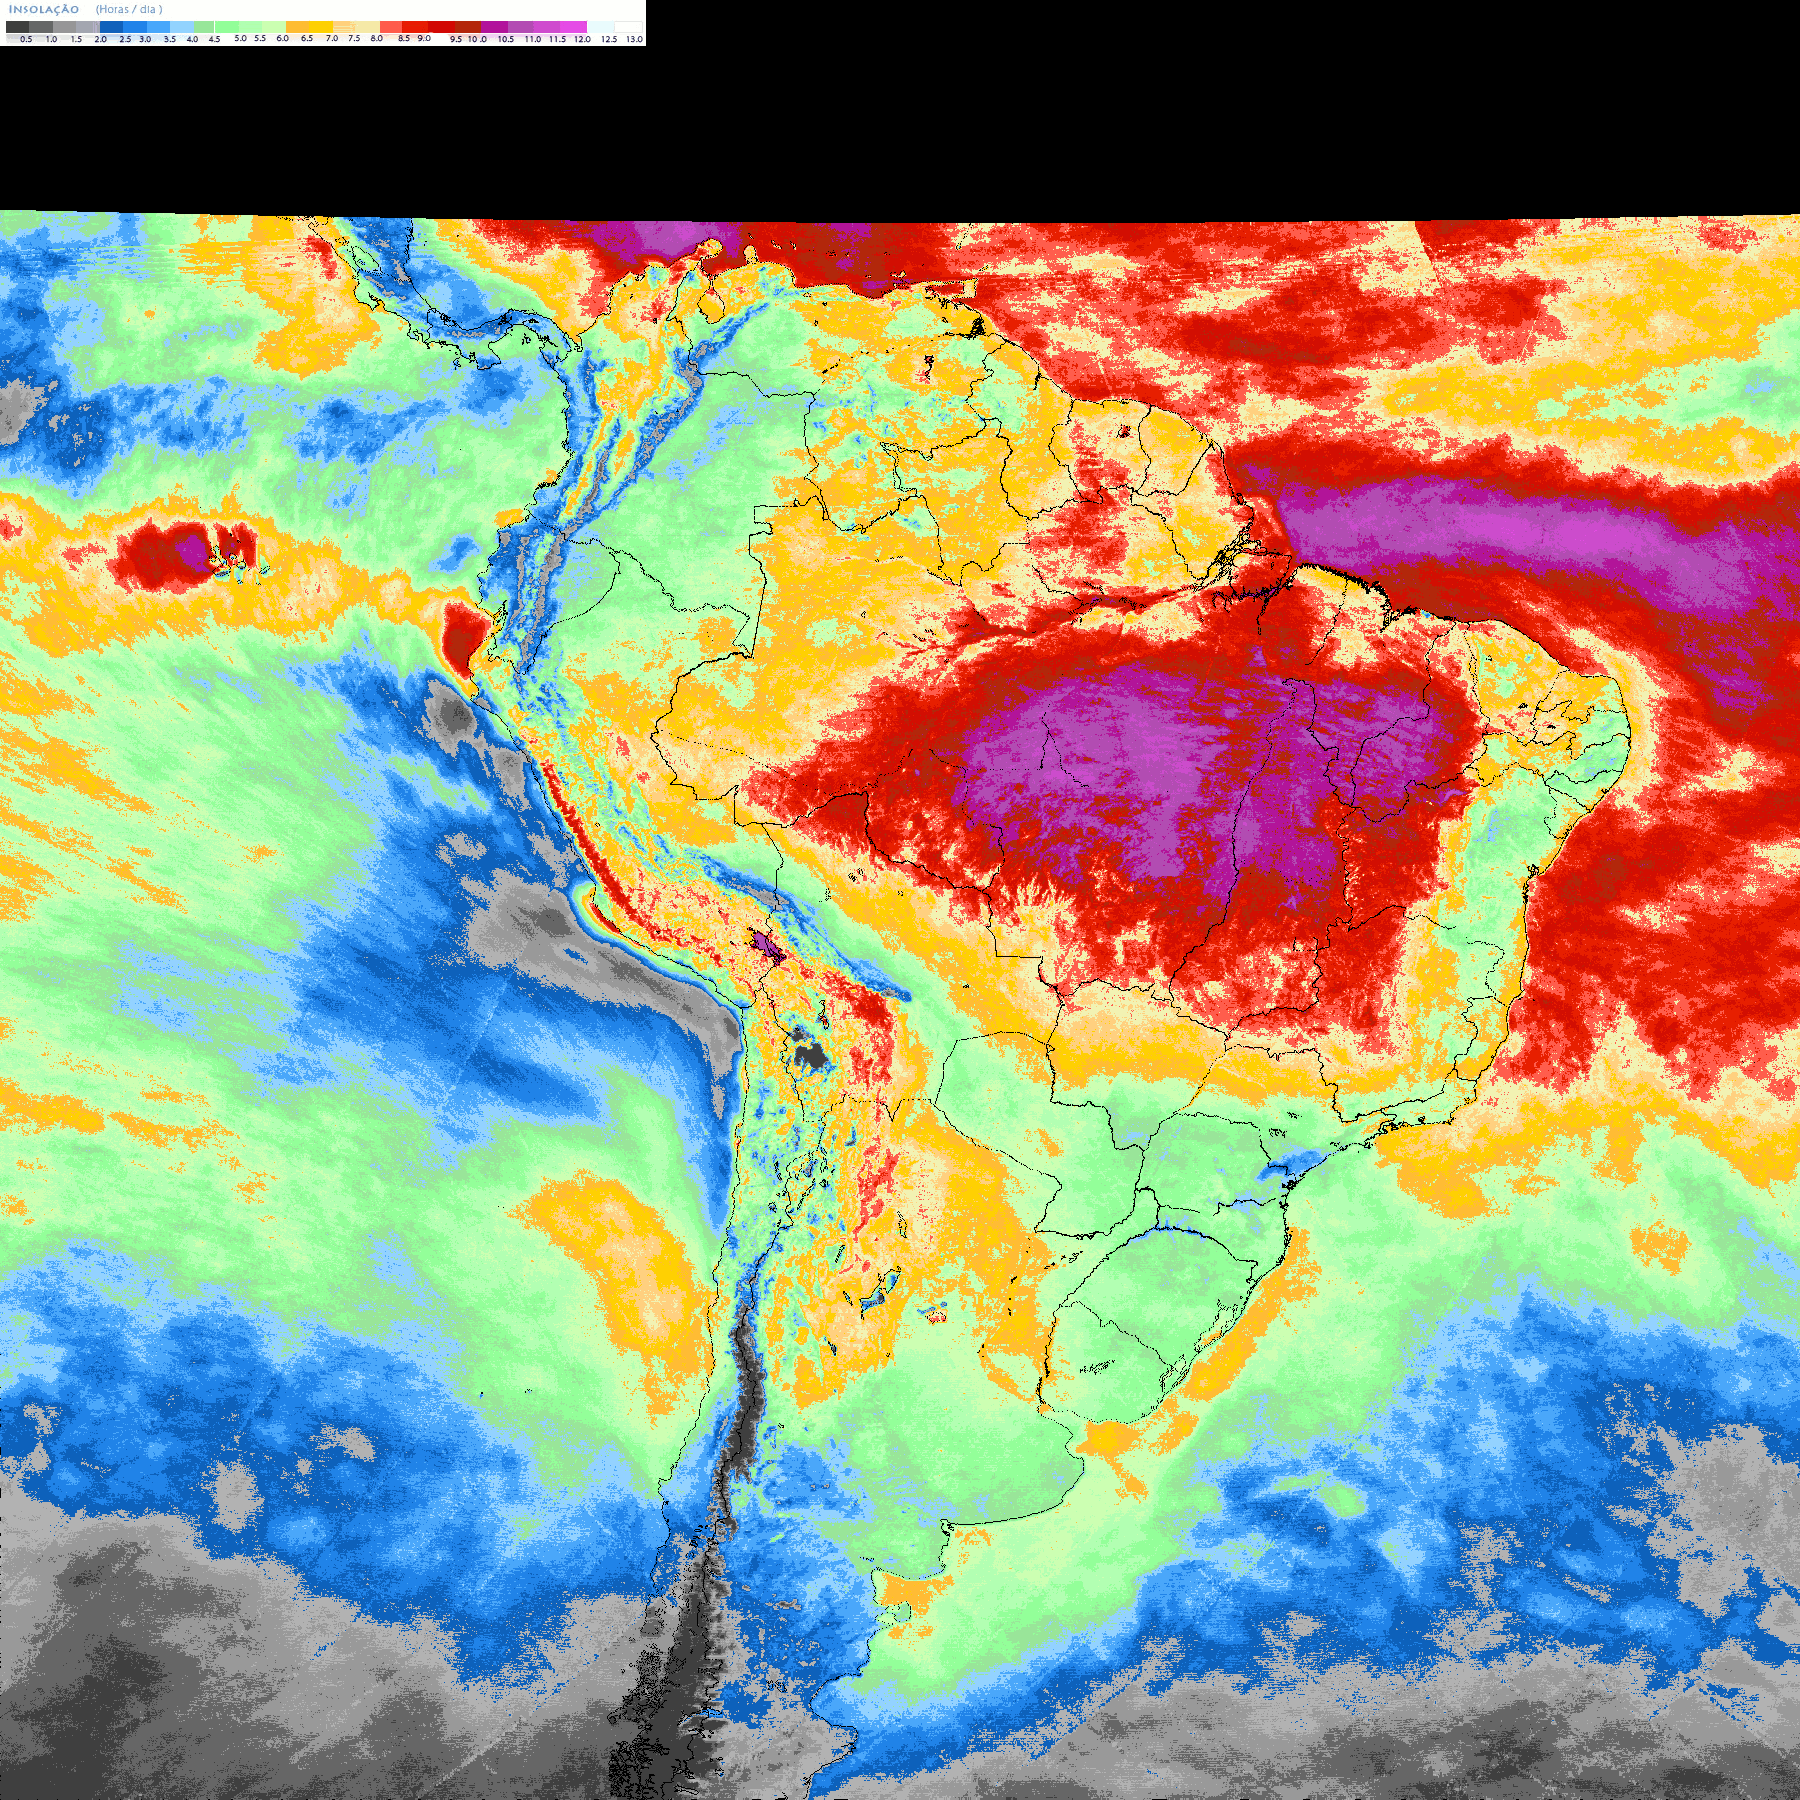
Task: Click the 11.5 legend value
Action: (x=557, y=39)
